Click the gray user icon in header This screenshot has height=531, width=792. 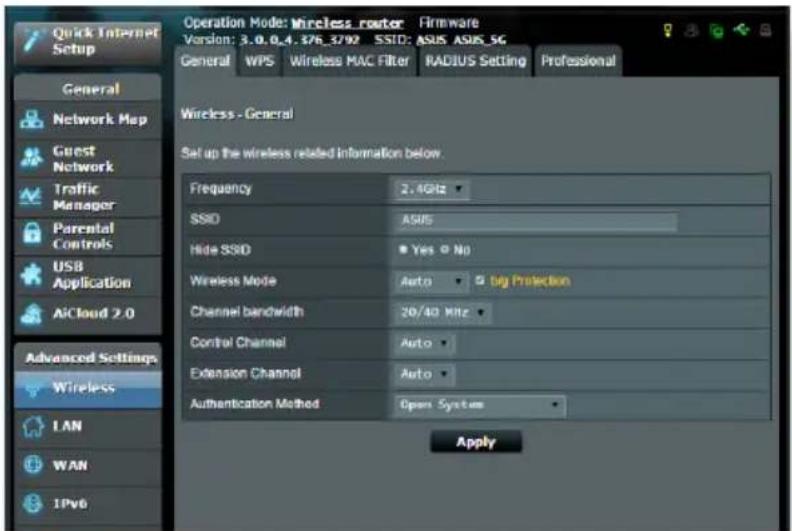tap(692, 30)
